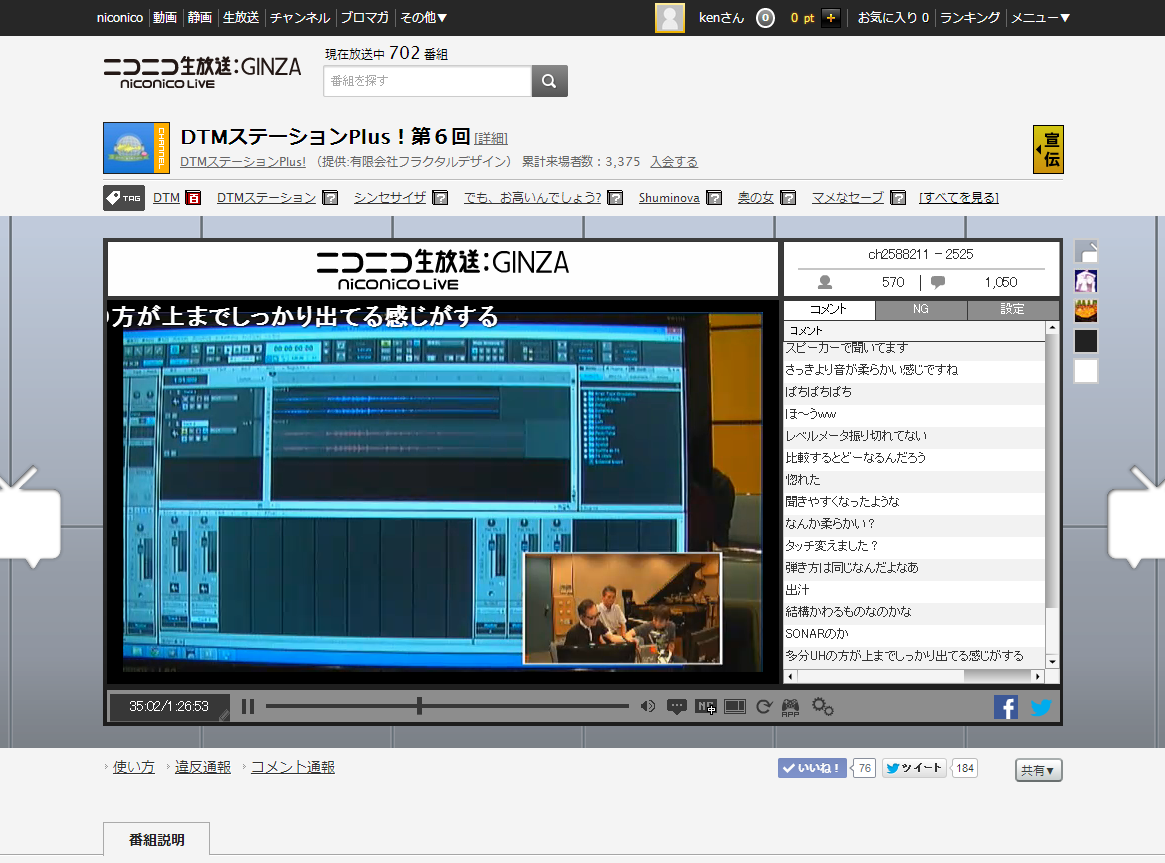Open the DTM tag link

[166, 198]
